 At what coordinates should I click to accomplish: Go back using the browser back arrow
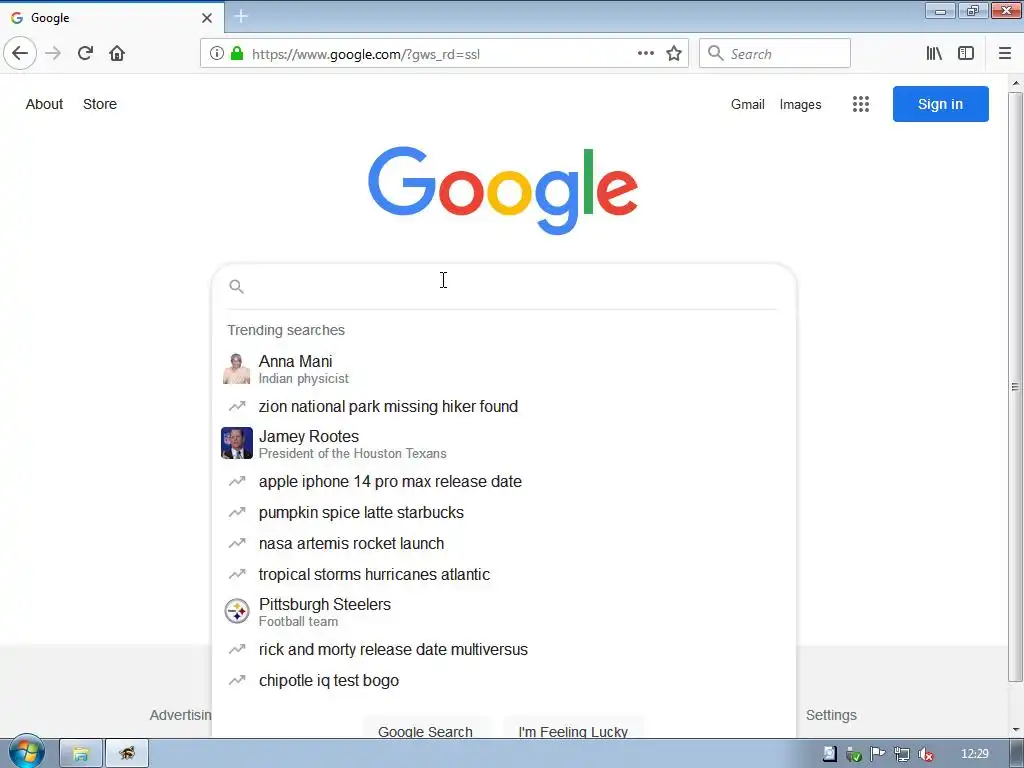(20, 54)
